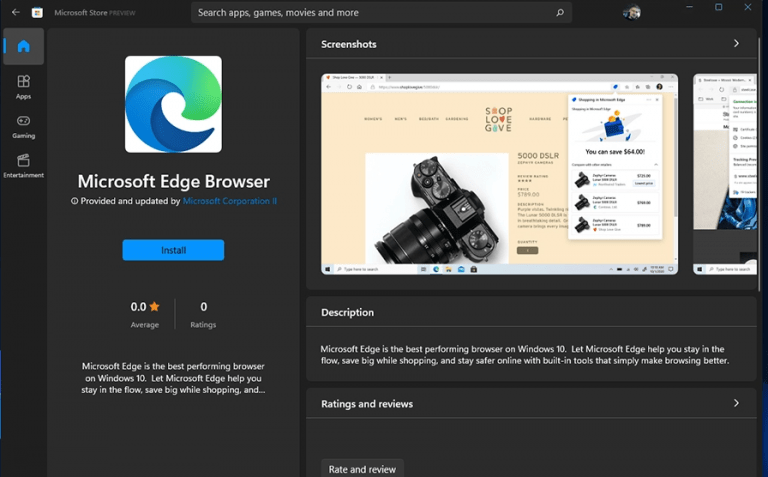Open the first camera shopping screenshot
The height and width of the screenshot is (477, 768).
point(500,174)
